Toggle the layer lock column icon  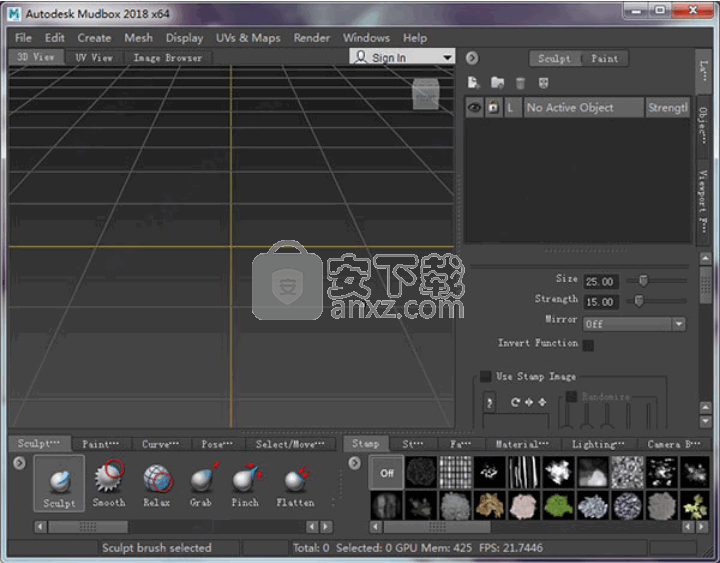point(494,107)
